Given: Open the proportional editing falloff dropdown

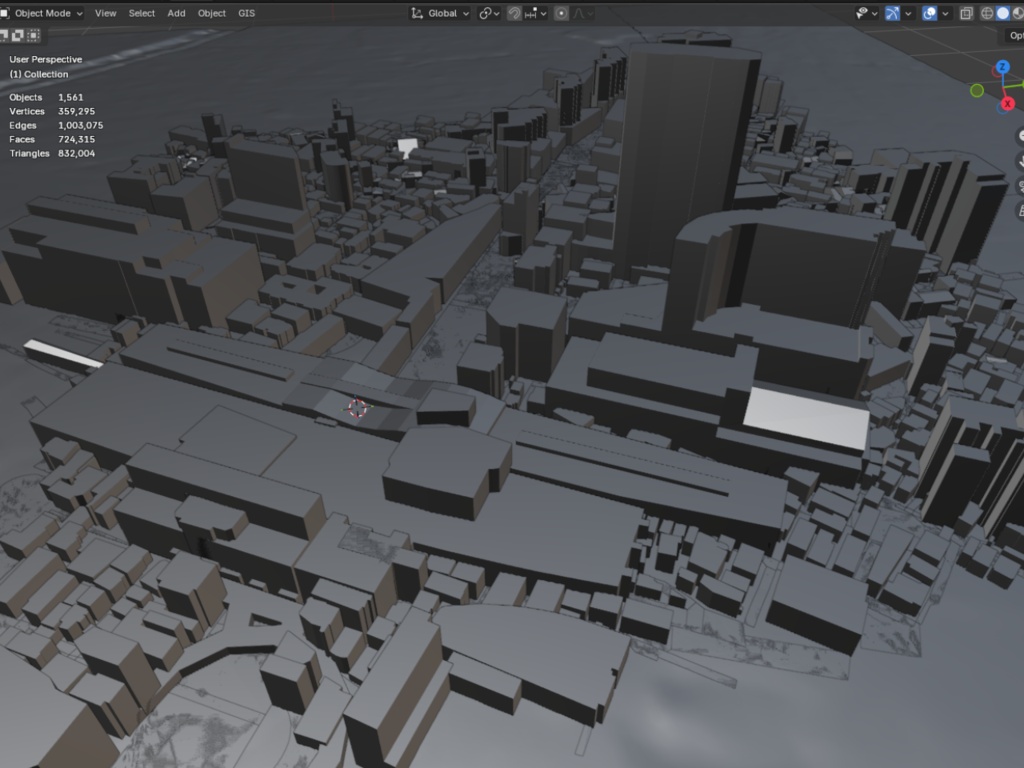Looking at the screenshot, I should click(583, 13).
